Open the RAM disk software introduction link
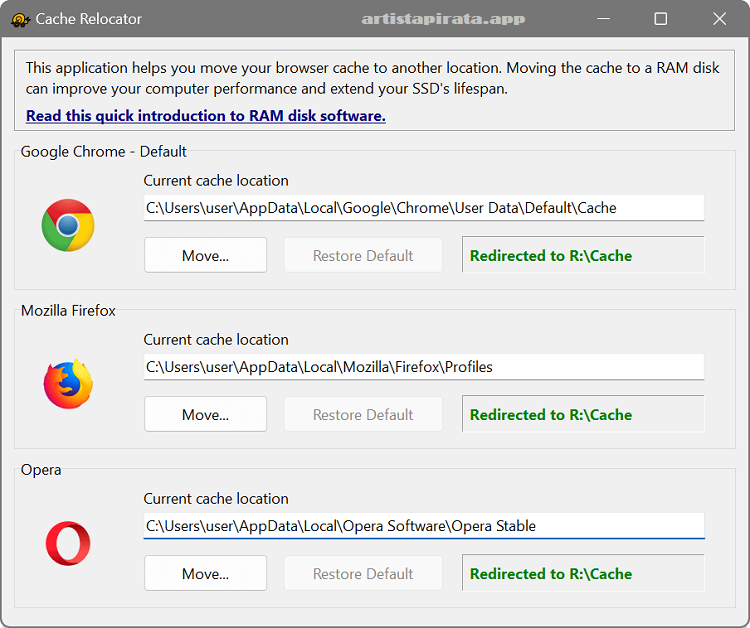 (206, 116)
